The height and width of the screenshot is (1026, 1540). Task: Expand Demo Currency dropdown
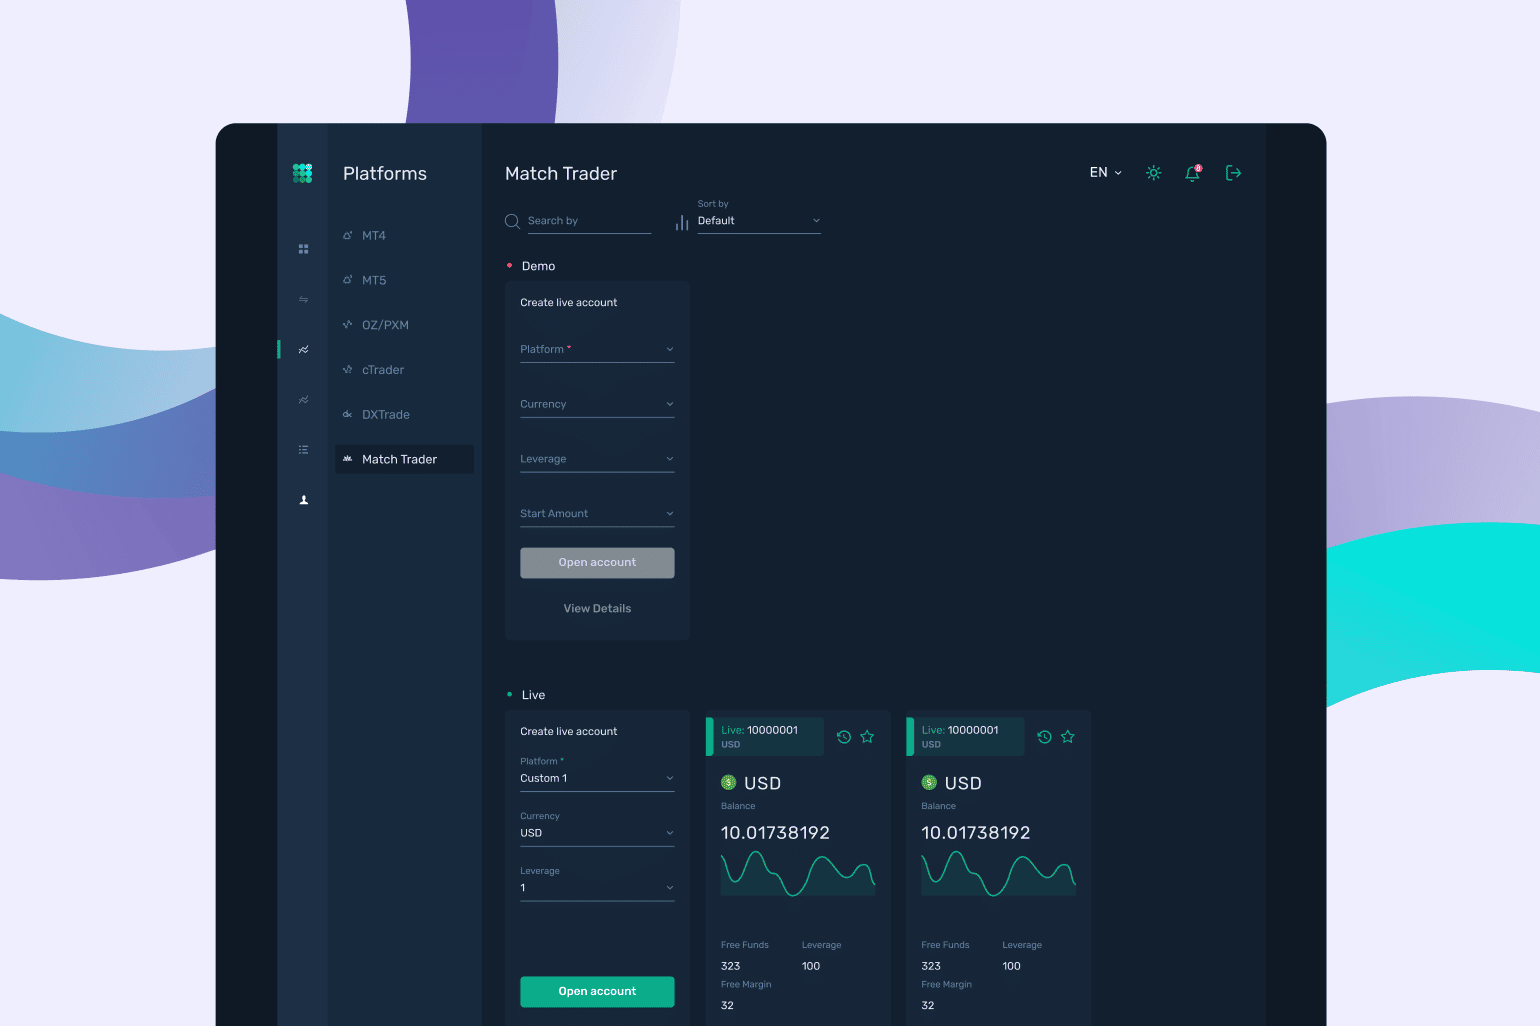tap(597, 404)
